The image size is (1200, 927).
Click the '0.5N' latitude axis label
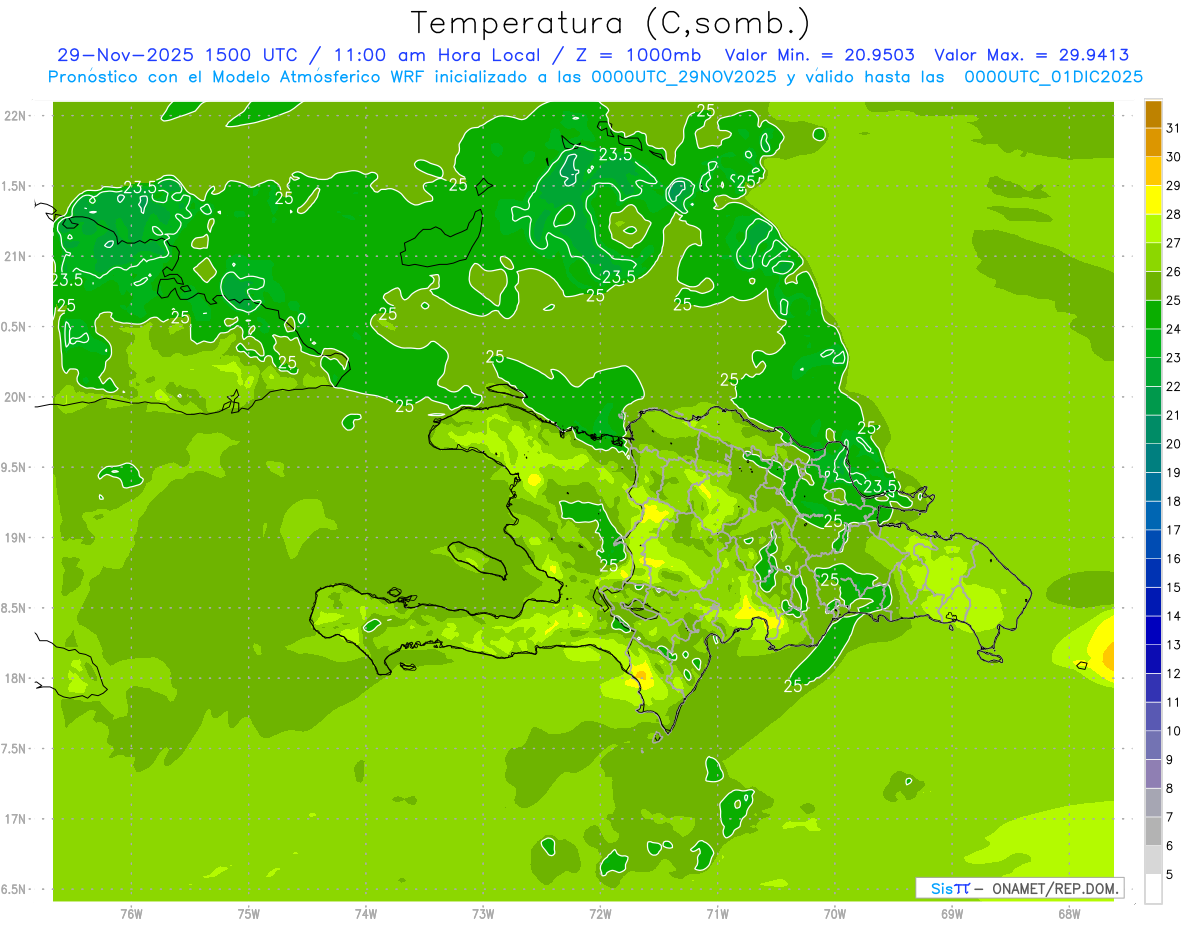click(x=14, y=327)
